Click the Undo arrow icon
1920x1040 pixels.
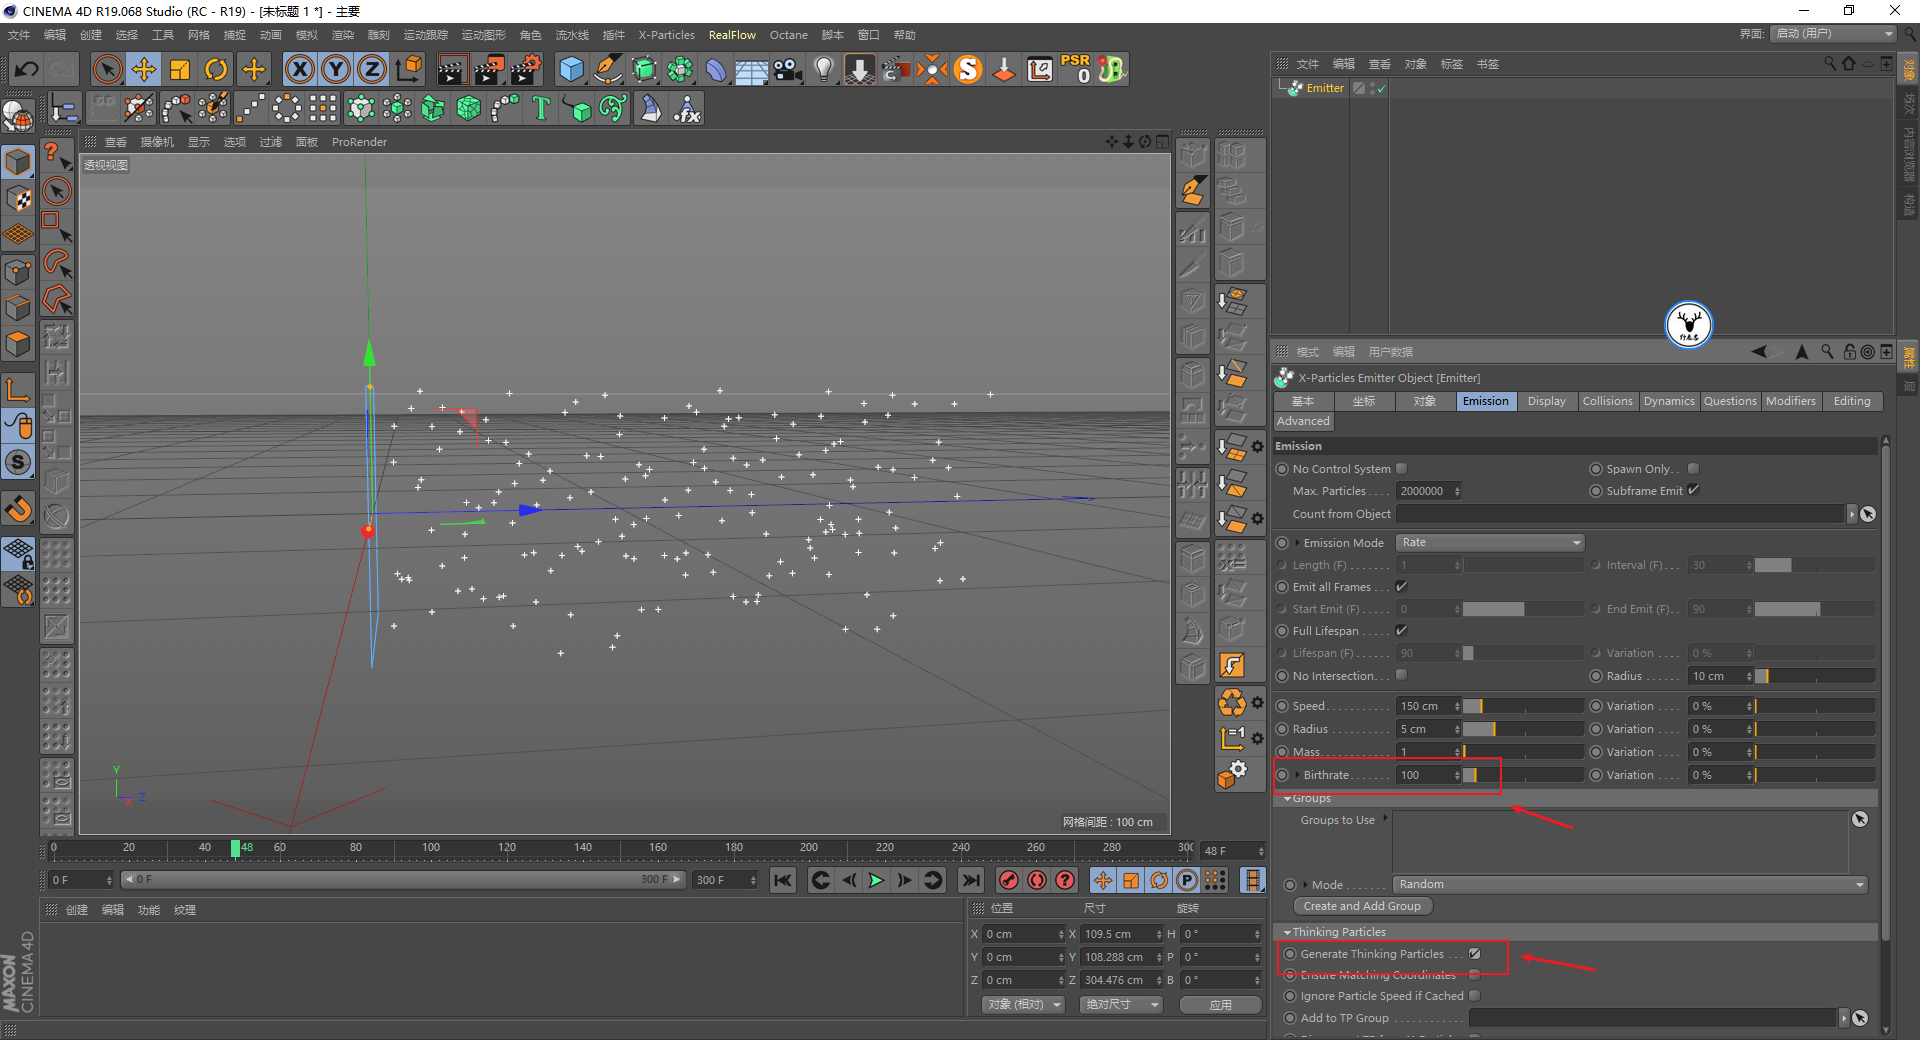[x=27, y=69]
